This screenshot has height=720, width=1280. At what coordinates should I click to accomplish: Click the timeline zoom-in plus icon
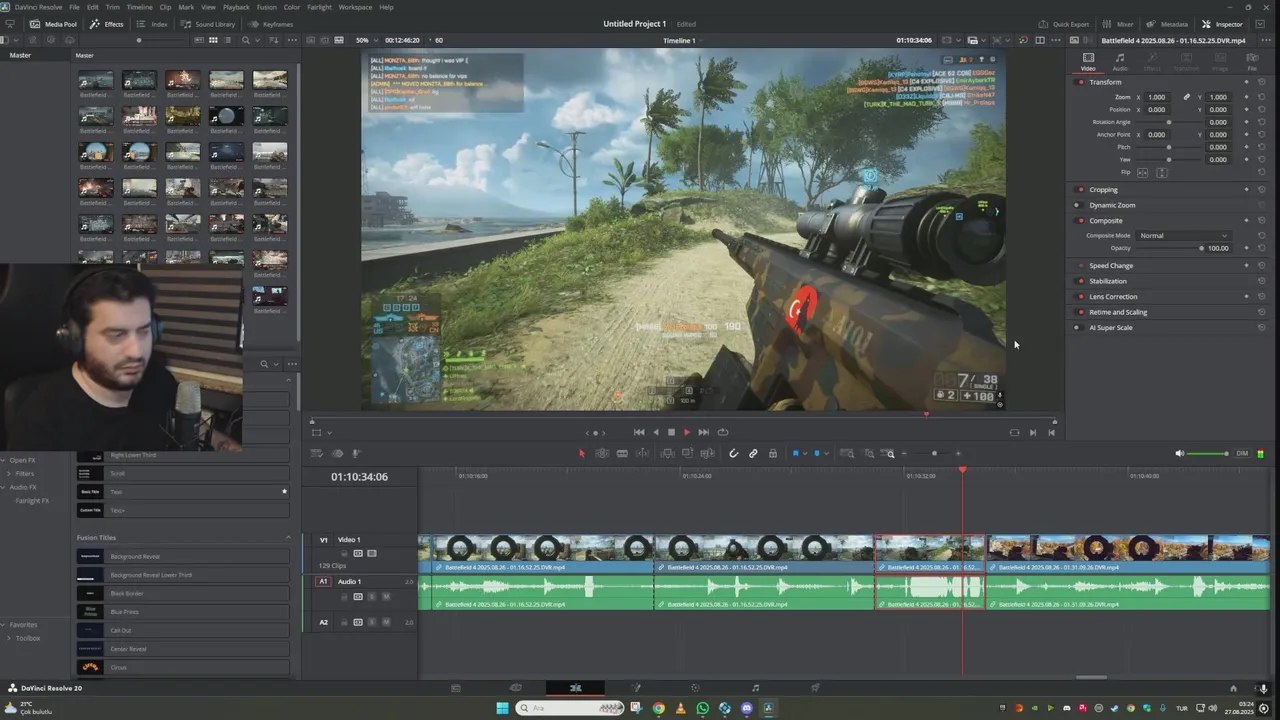click(x=958, y=453)
